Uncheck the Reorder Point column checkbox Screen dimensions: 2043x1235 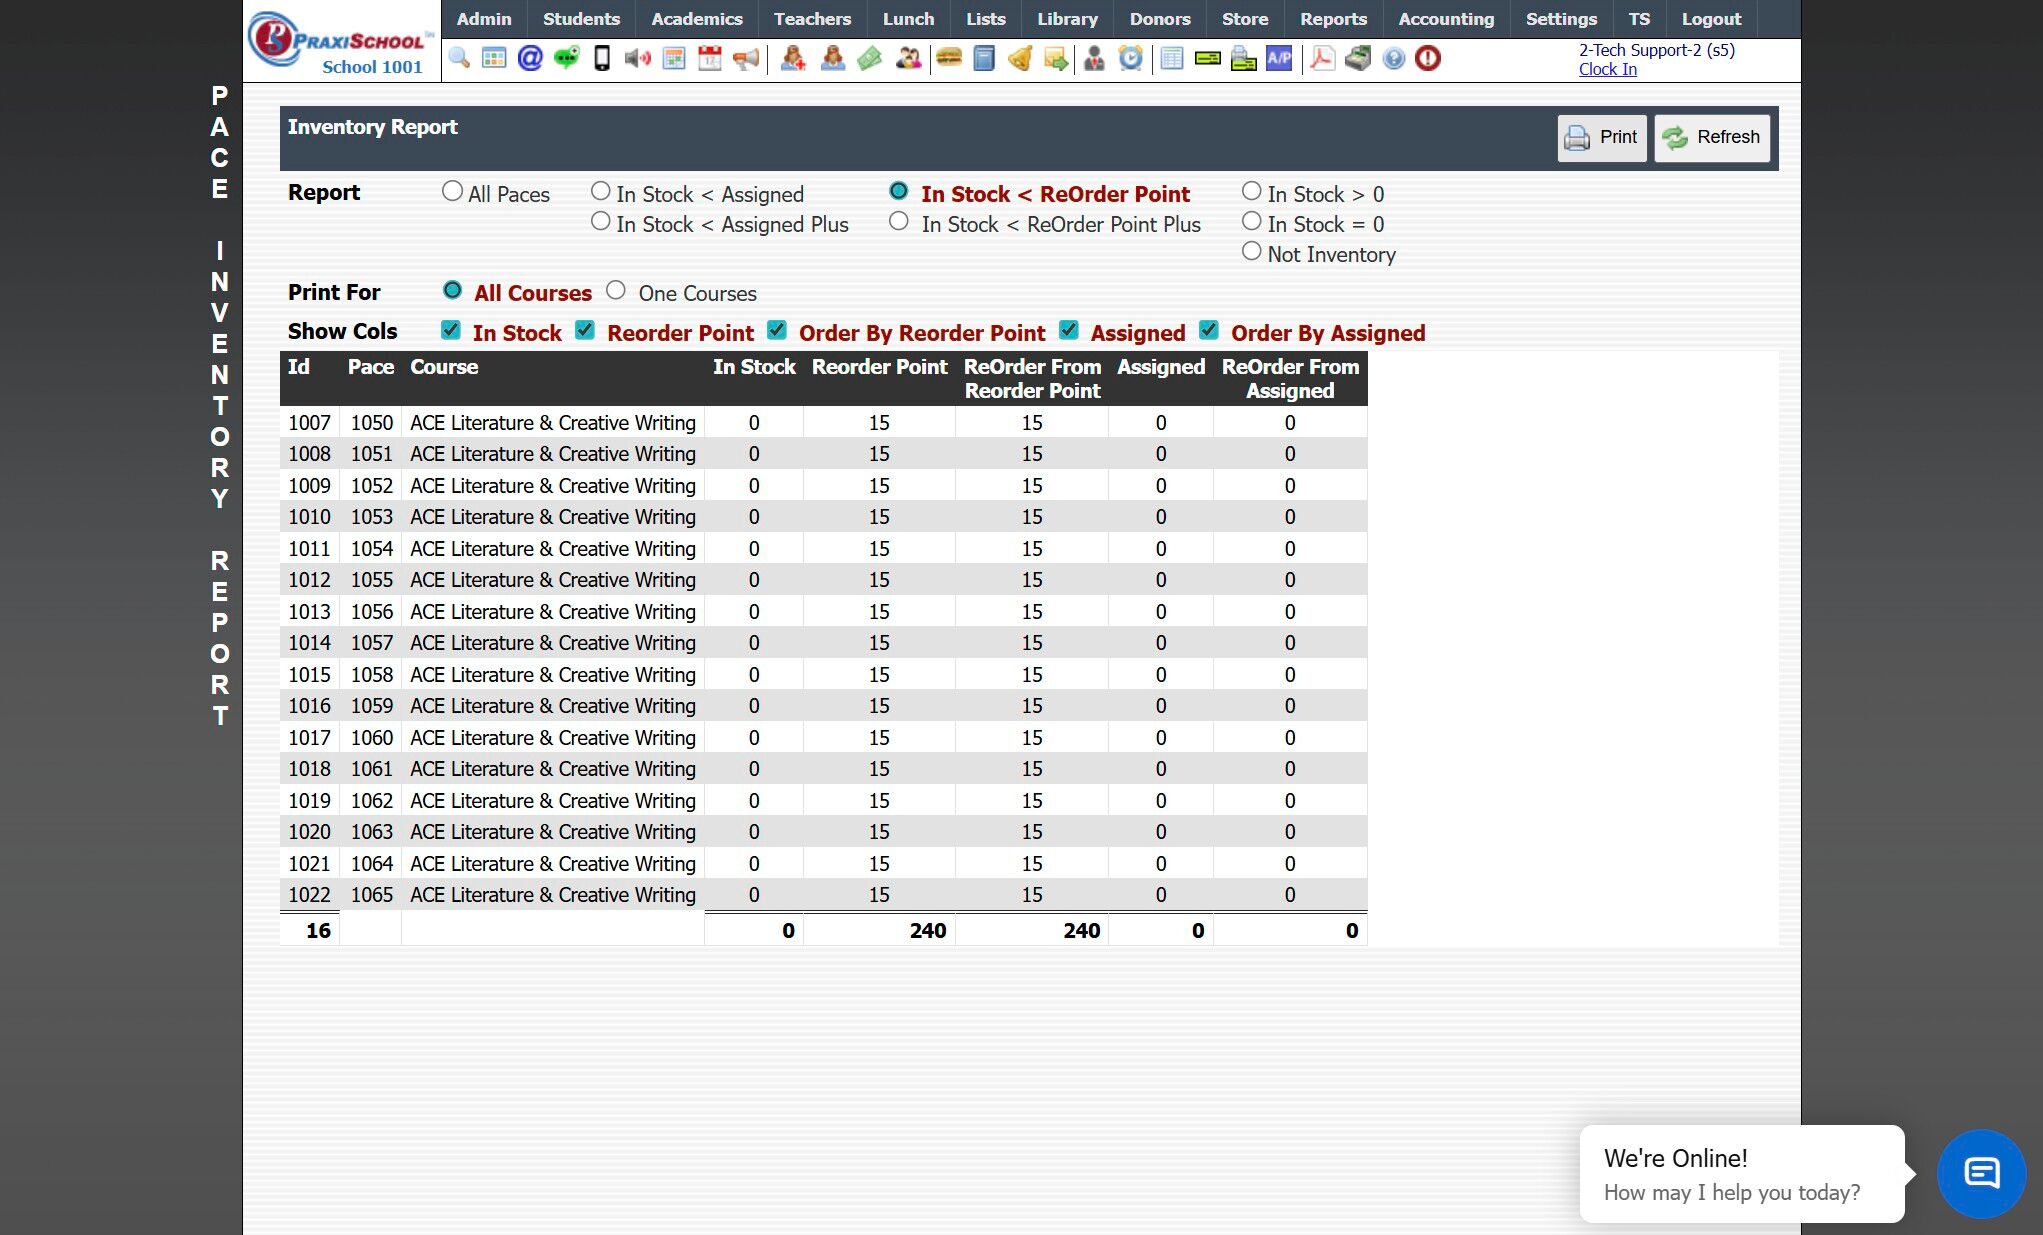click(585, 330)
